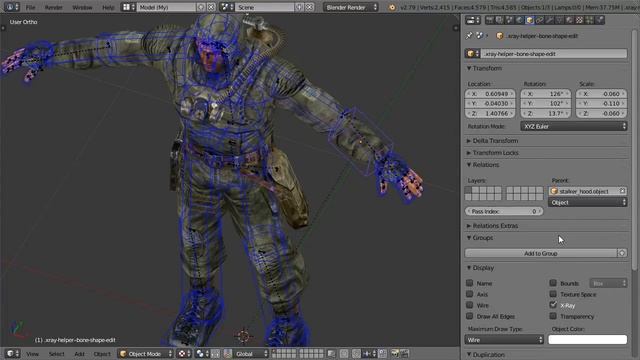Open the viewport View menu
Image resolution: width=640 pixels, height=360 pixels.
tap(32, 354)
